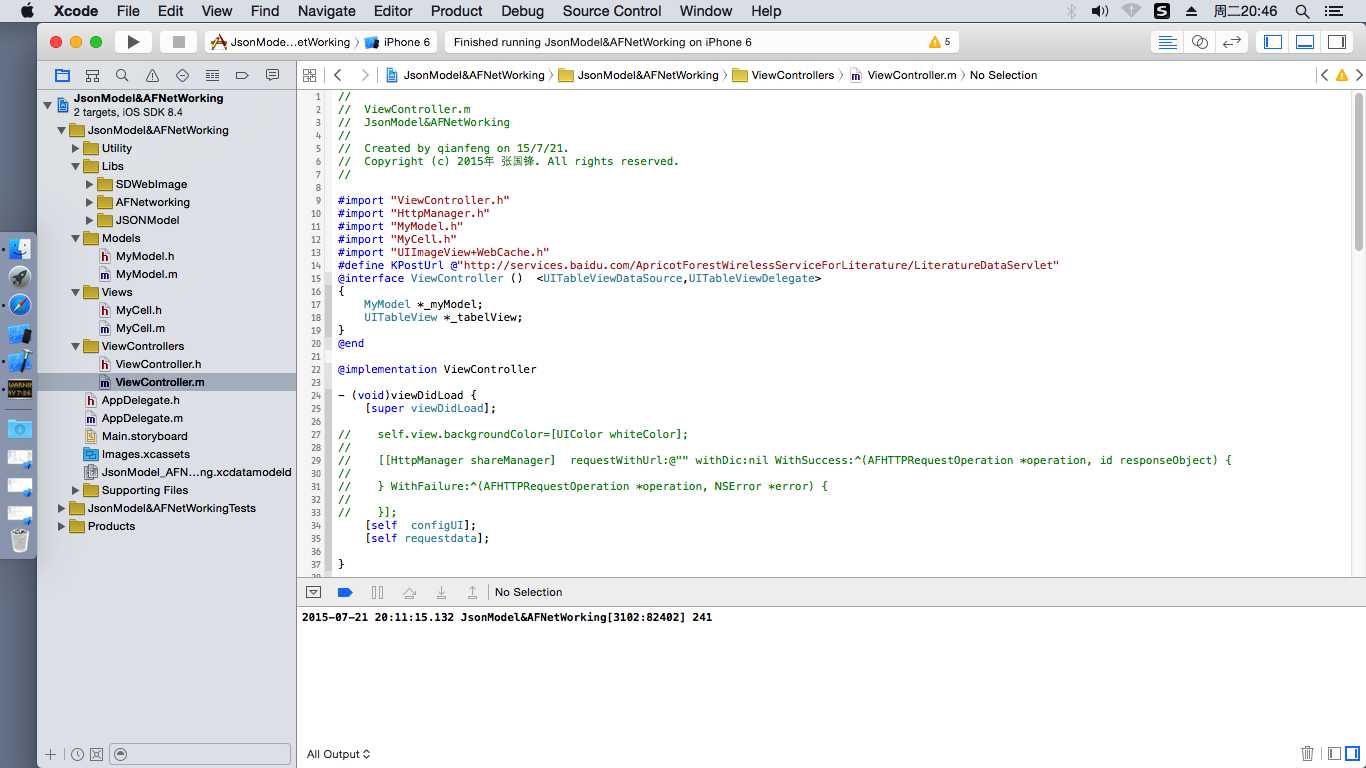Show the variables view pane toggle

pos(1334,754)
